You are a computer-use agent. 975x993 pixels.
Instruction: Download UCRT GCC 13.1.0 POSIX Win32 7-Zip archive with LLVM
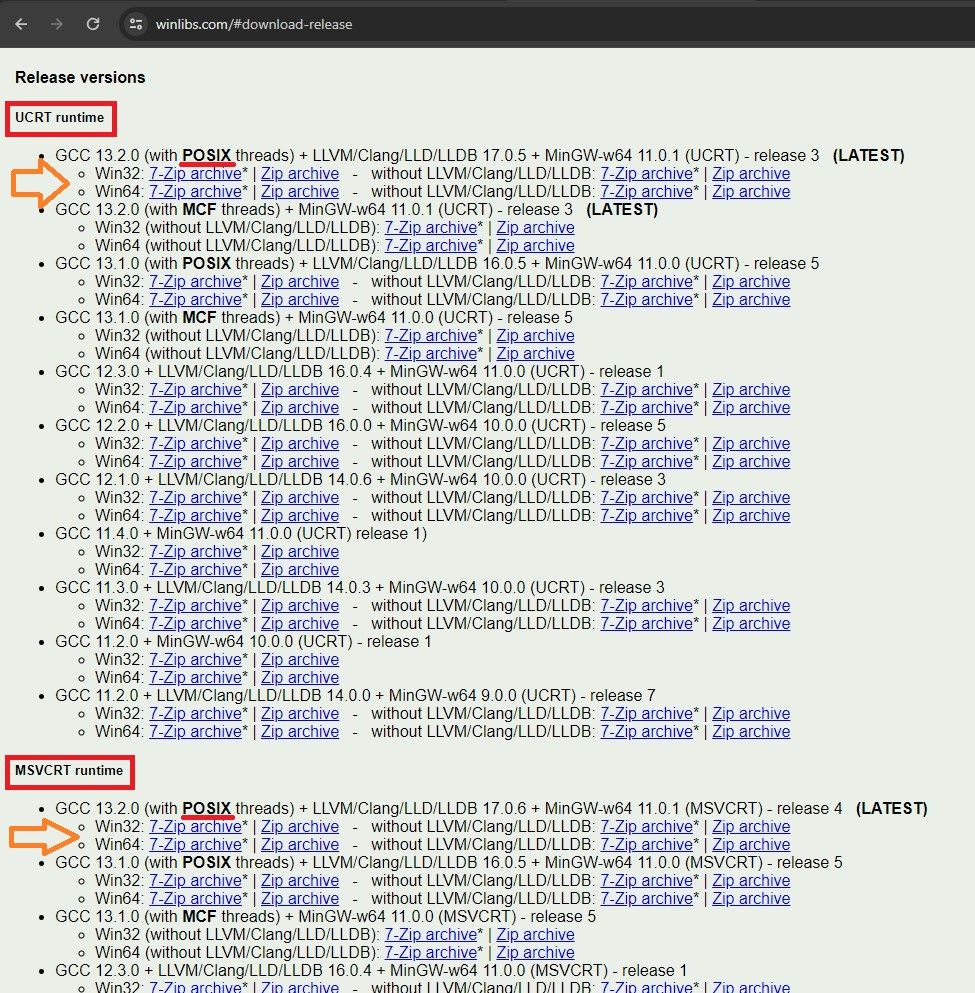196,281
